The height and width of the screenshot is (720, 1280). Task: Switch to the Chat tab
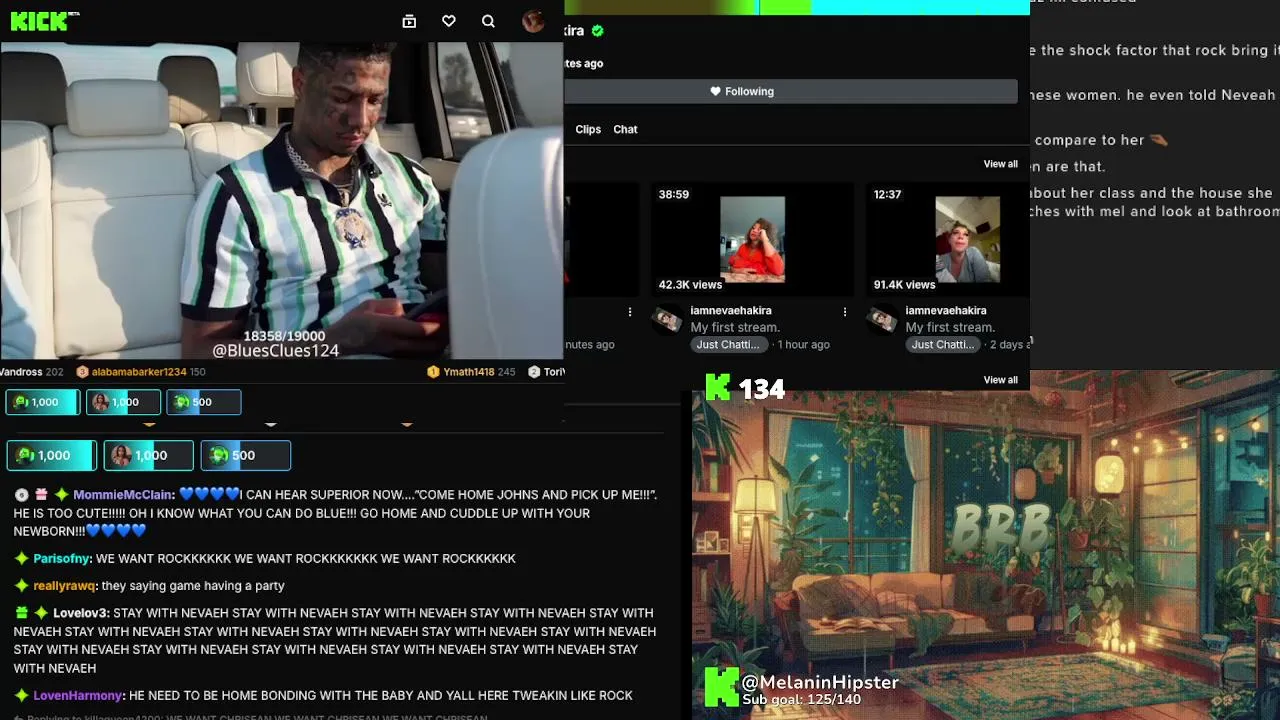(625, 129)
